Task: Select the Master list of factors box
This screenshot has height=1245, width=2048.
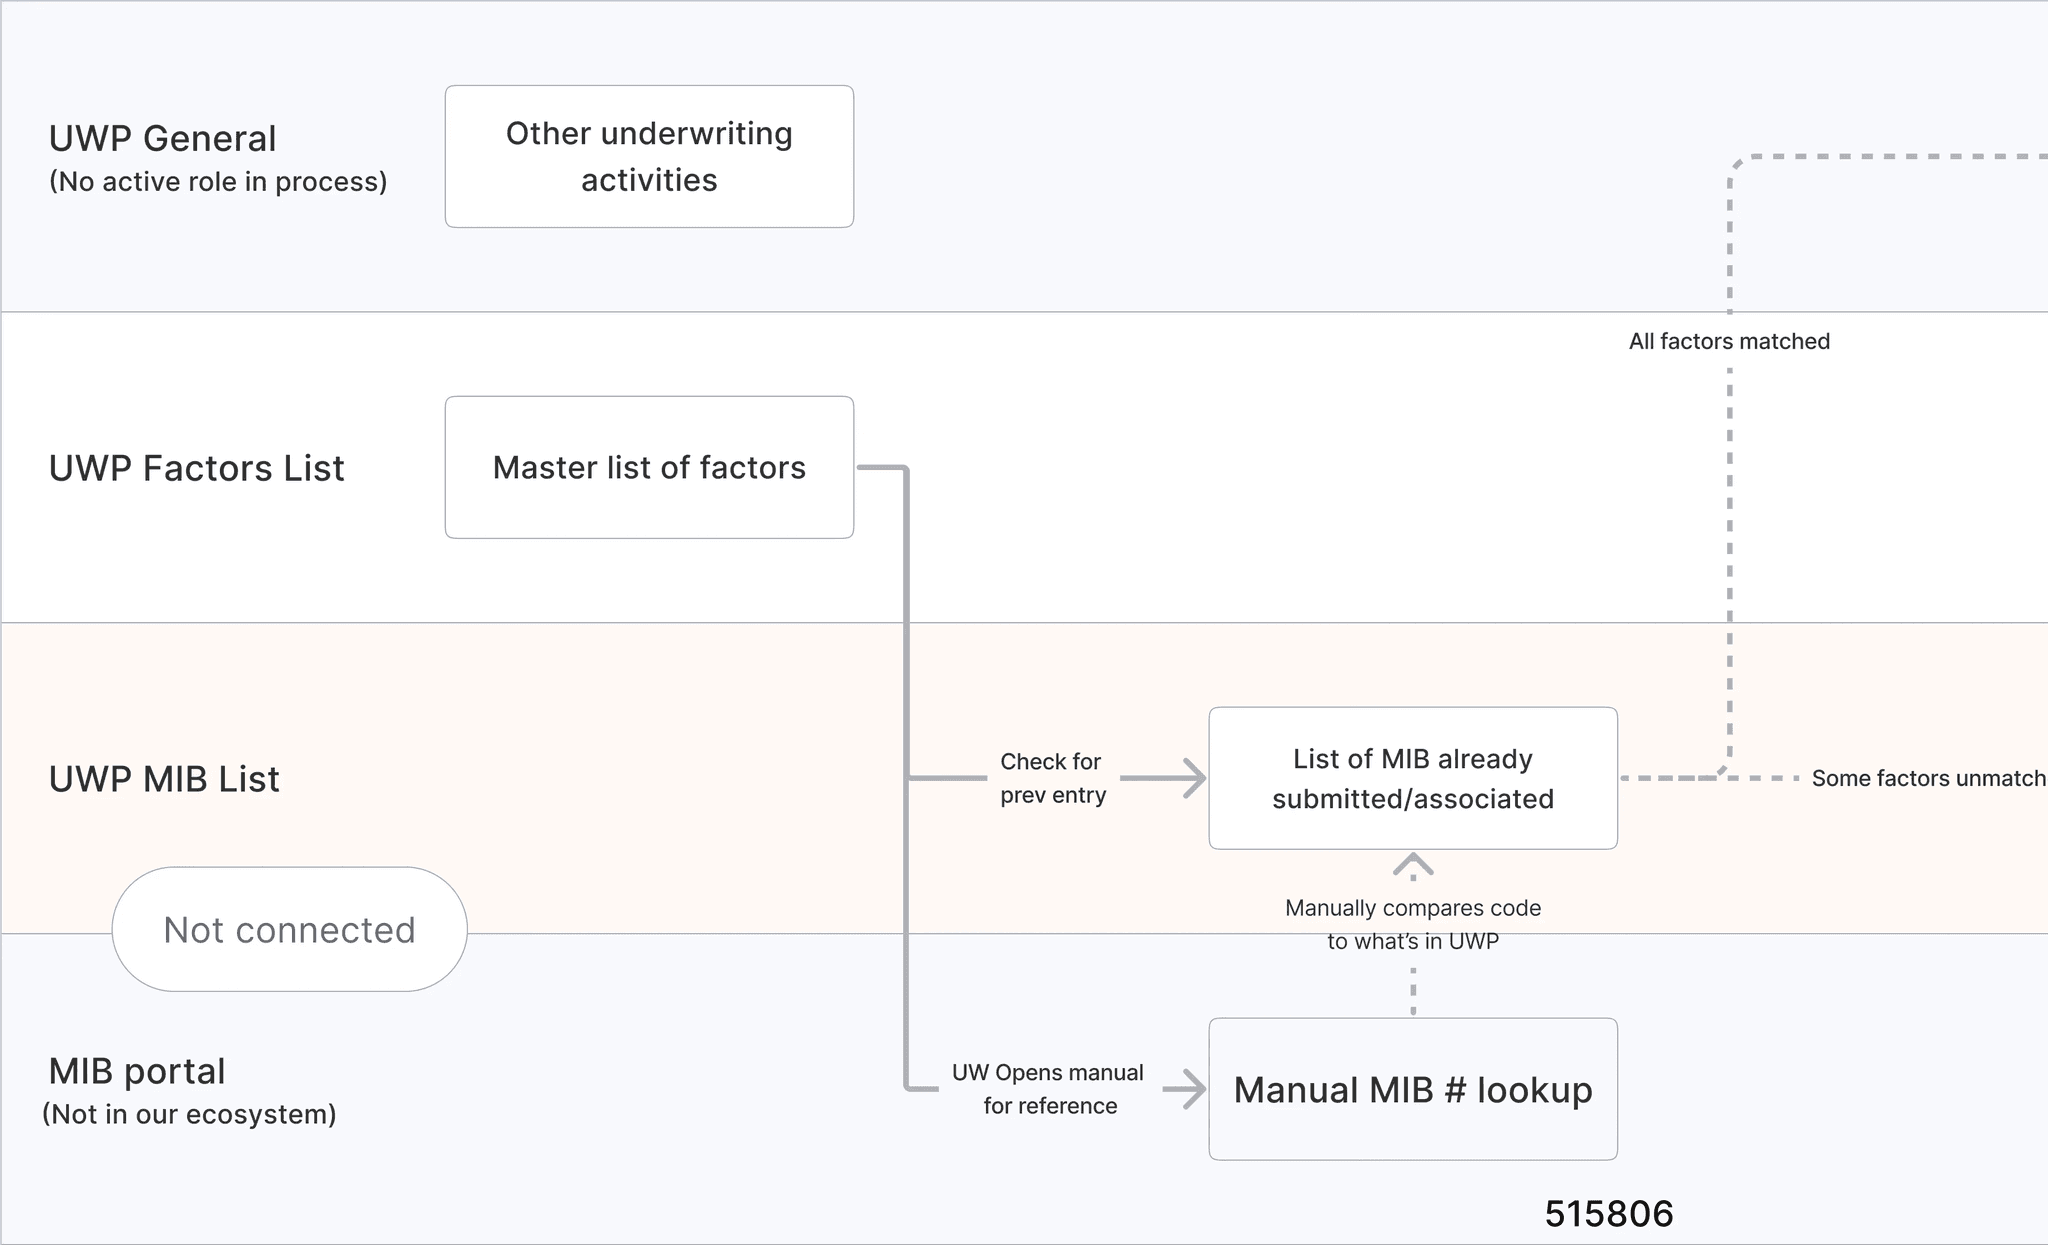Action: pyautogui.click(x=649, y=467)
